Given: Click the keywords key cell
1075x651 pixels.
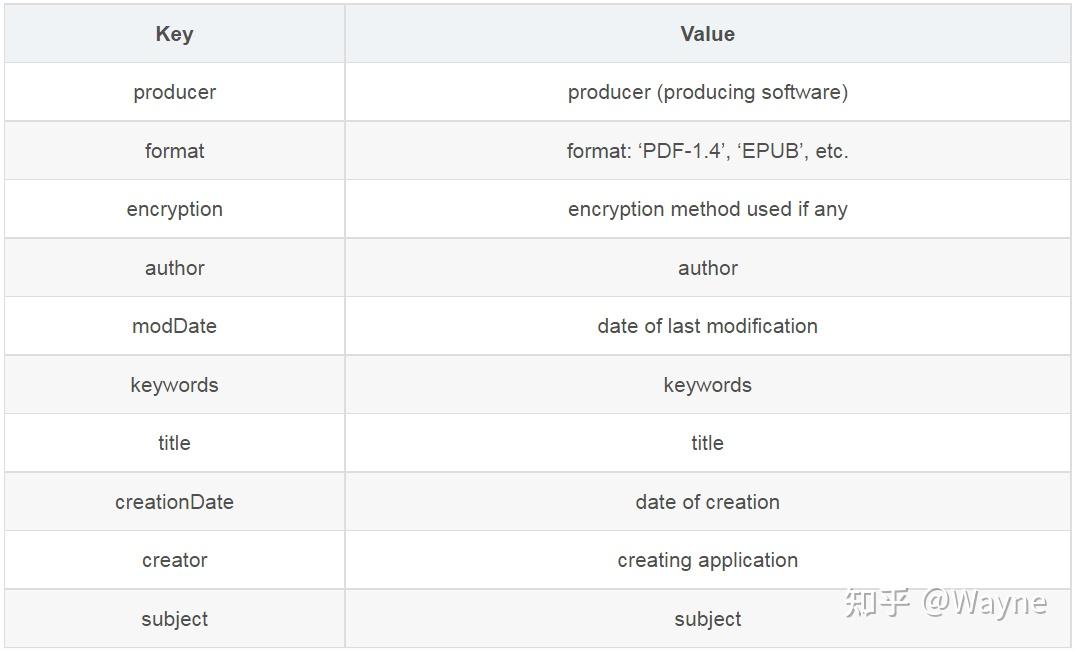Looking at the screenshot, I should pos(174,385).
